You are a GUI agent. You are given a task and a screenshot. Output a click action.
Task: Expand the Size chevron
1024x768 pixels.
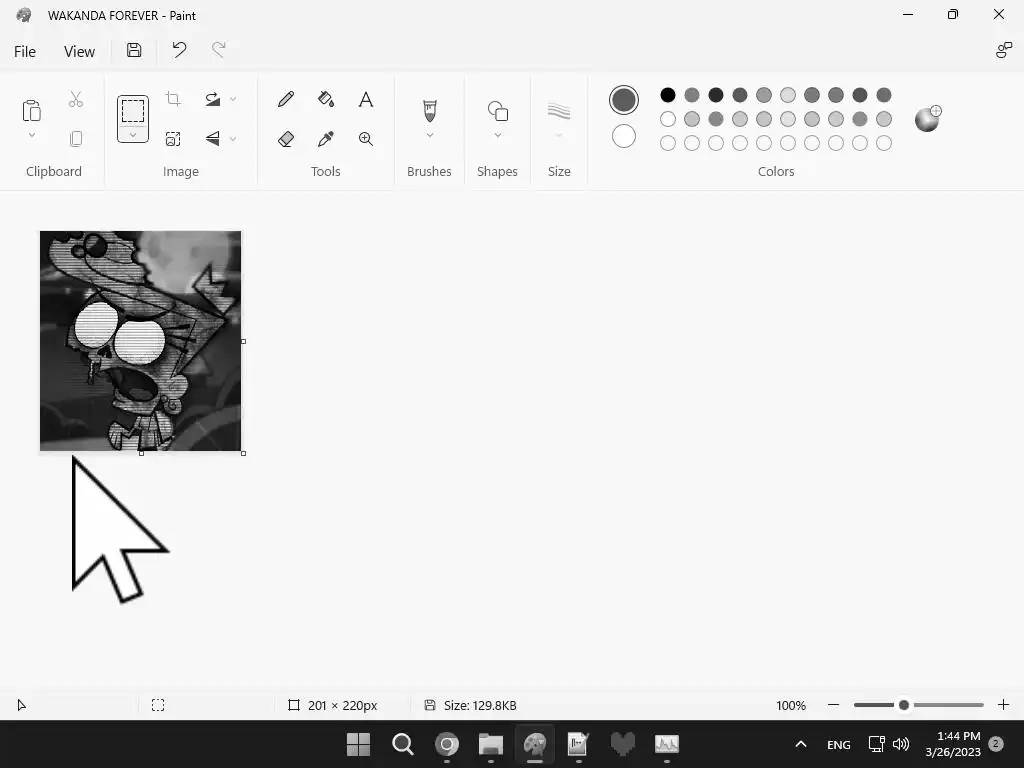pyautogui.click(x=559, y=135)
